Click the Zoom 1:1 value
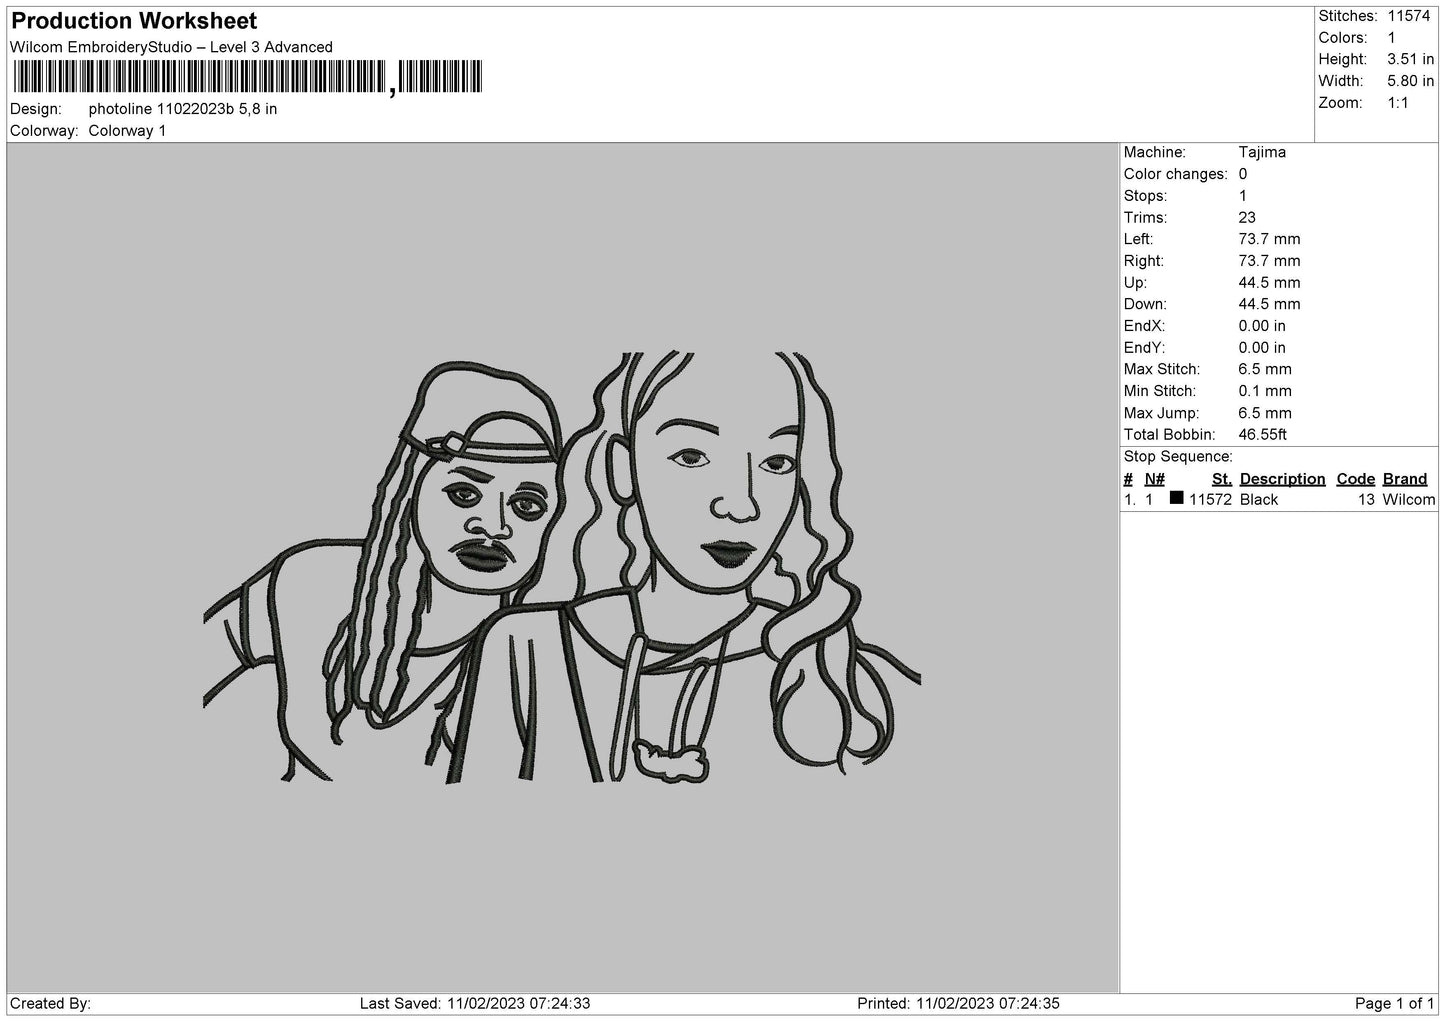The width and height of the screenshot is (1445, 1021). tap(1397, 103)
